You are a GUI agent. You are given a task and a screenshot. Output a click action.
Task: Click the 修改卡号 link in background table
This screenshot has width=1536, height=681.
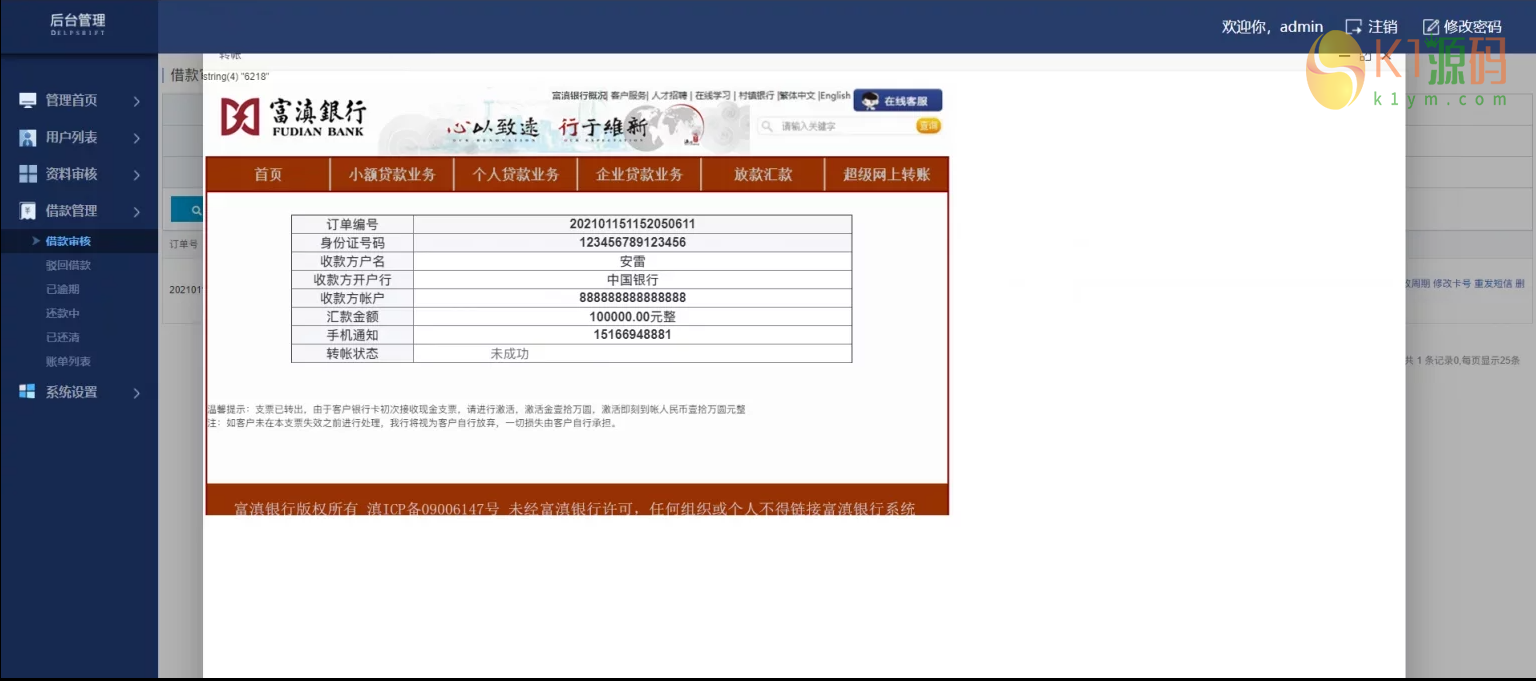tap(1452, 284)
